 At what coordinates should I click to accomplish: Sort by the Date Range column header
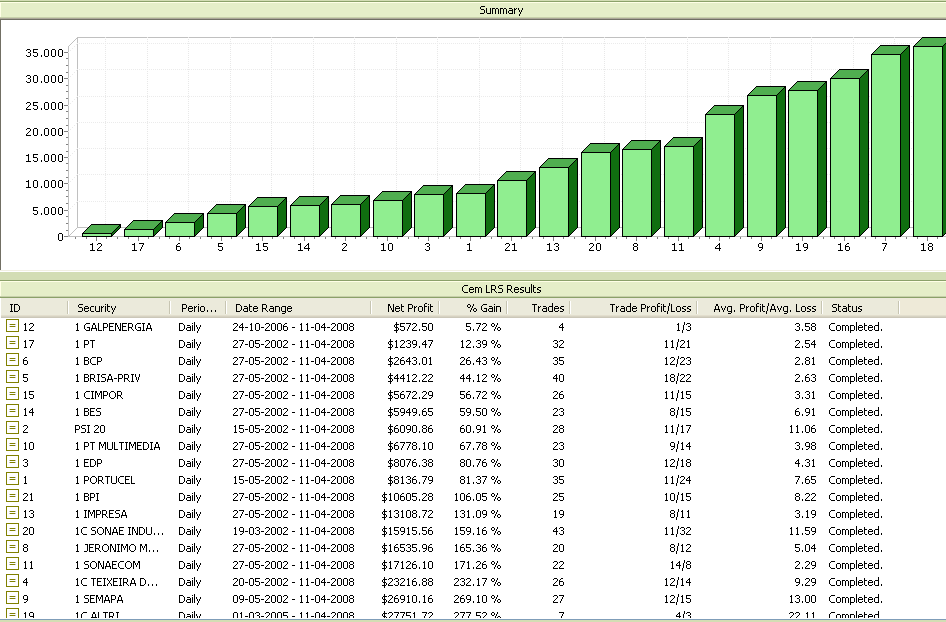pyautogui.click(x=298, y=308)
